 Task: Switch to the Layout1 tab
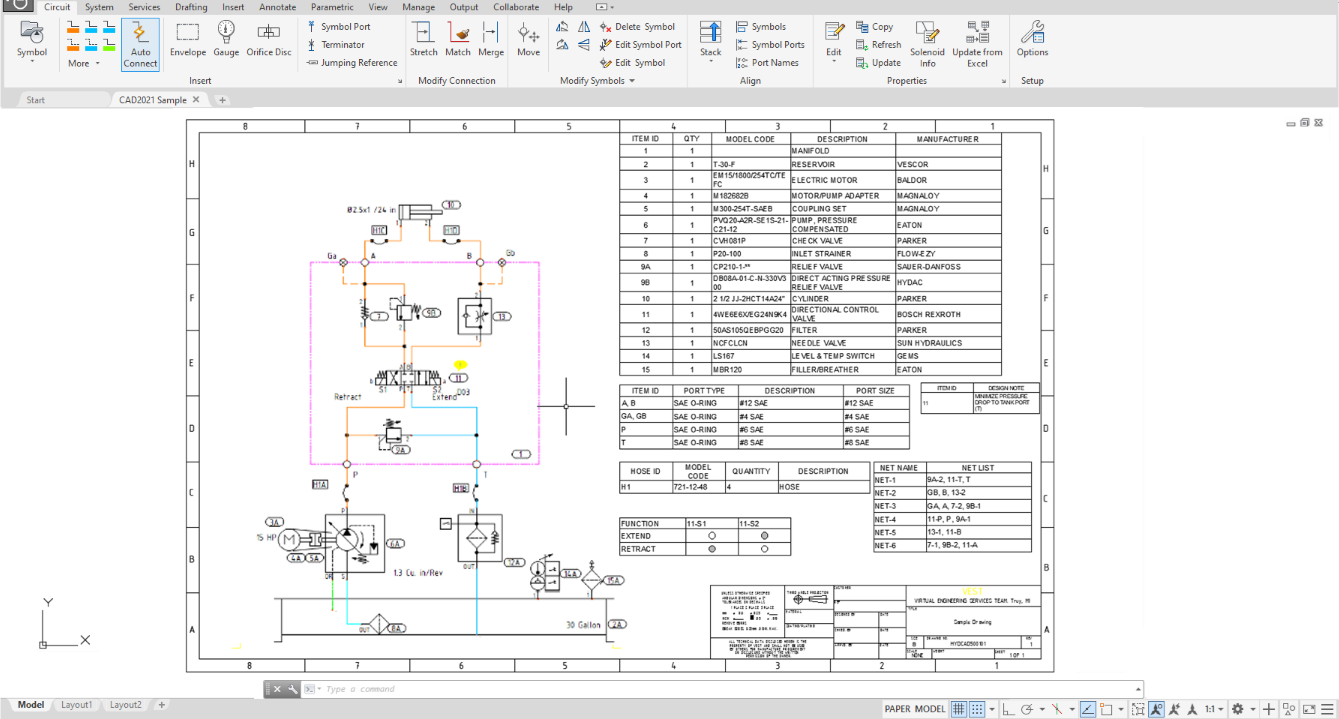tap(76, 705)
